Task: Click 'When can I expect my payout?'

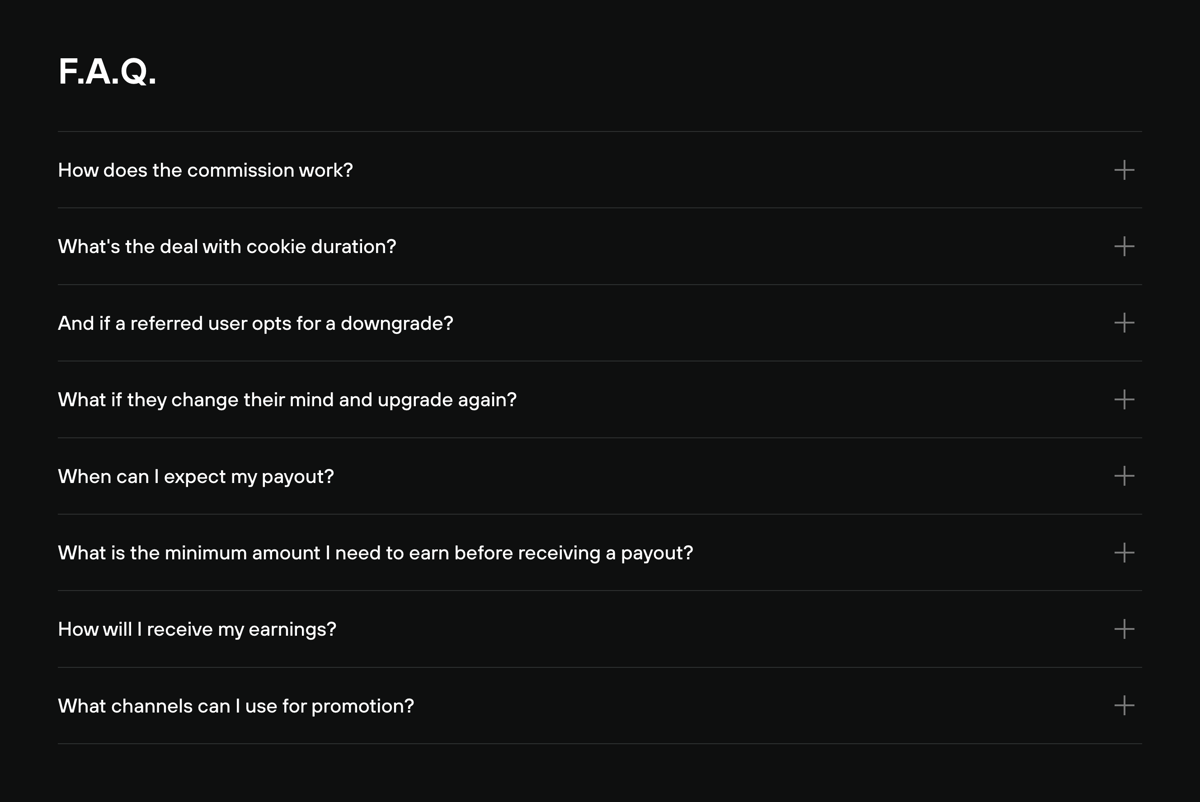Action: [x=195, y=476]
